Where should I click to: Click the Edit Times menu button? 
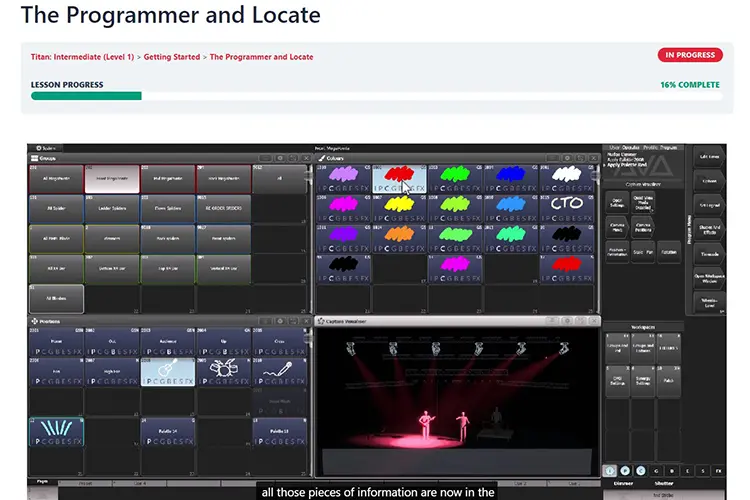click(x=709, y=157)
